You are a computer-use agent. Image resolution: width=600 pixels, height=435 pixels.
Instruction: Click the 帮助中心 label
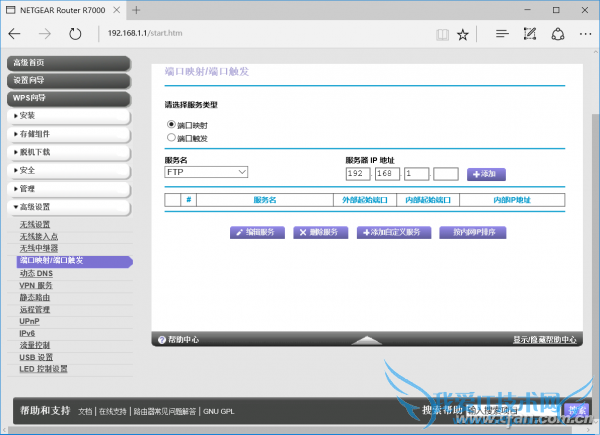pos(184,340)
